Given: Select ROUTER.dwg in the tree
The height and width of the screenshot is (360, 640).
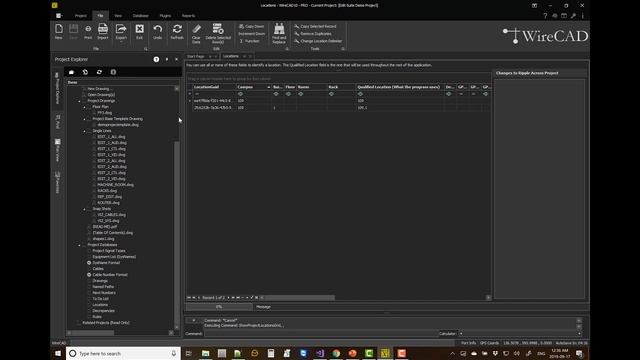Looking at the screenshot, I should point(108,203).
